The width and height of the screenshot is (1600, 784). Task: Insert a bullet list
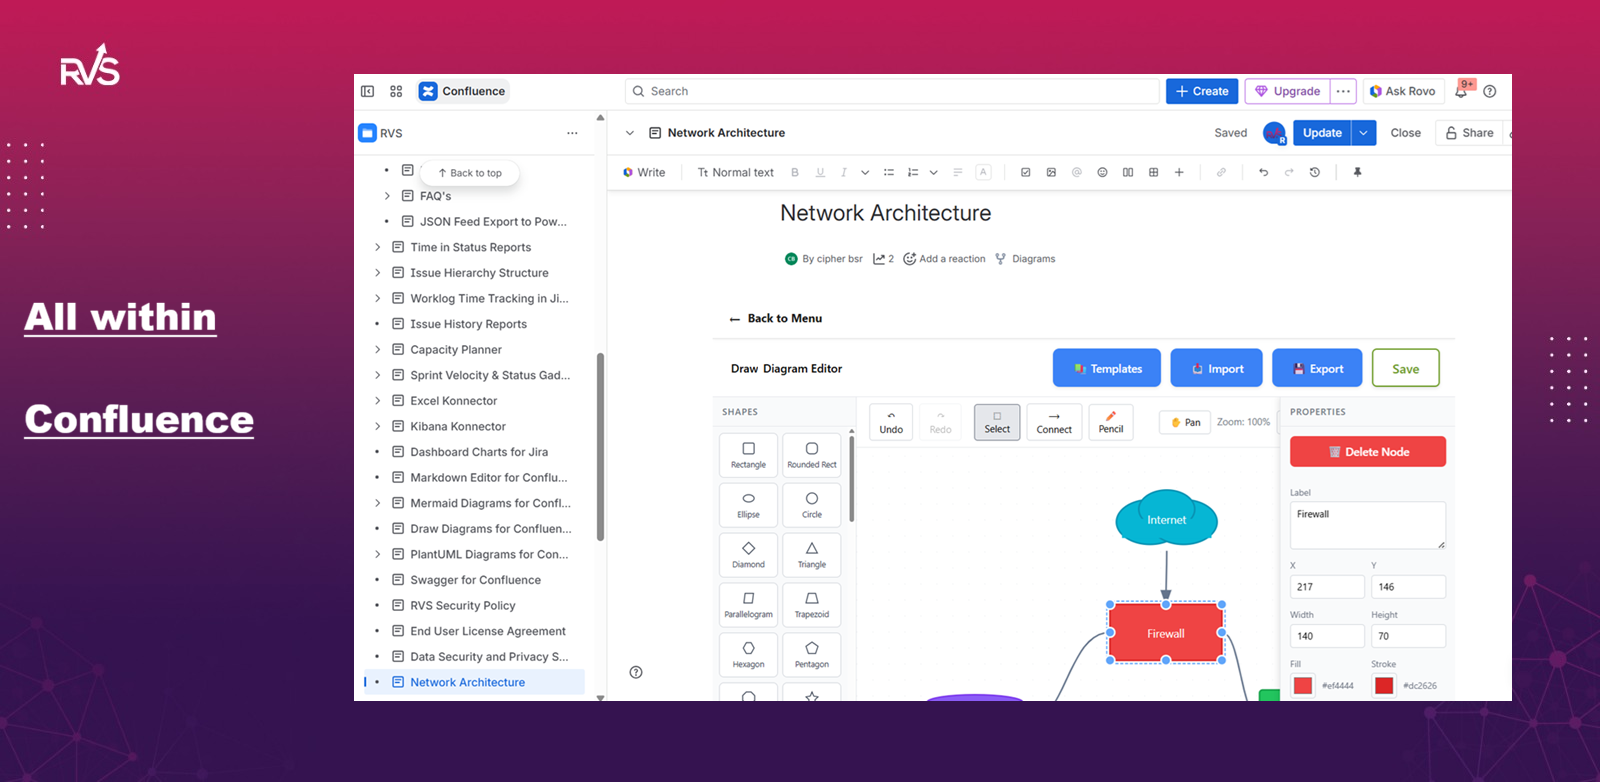click(x=889, y=172)
